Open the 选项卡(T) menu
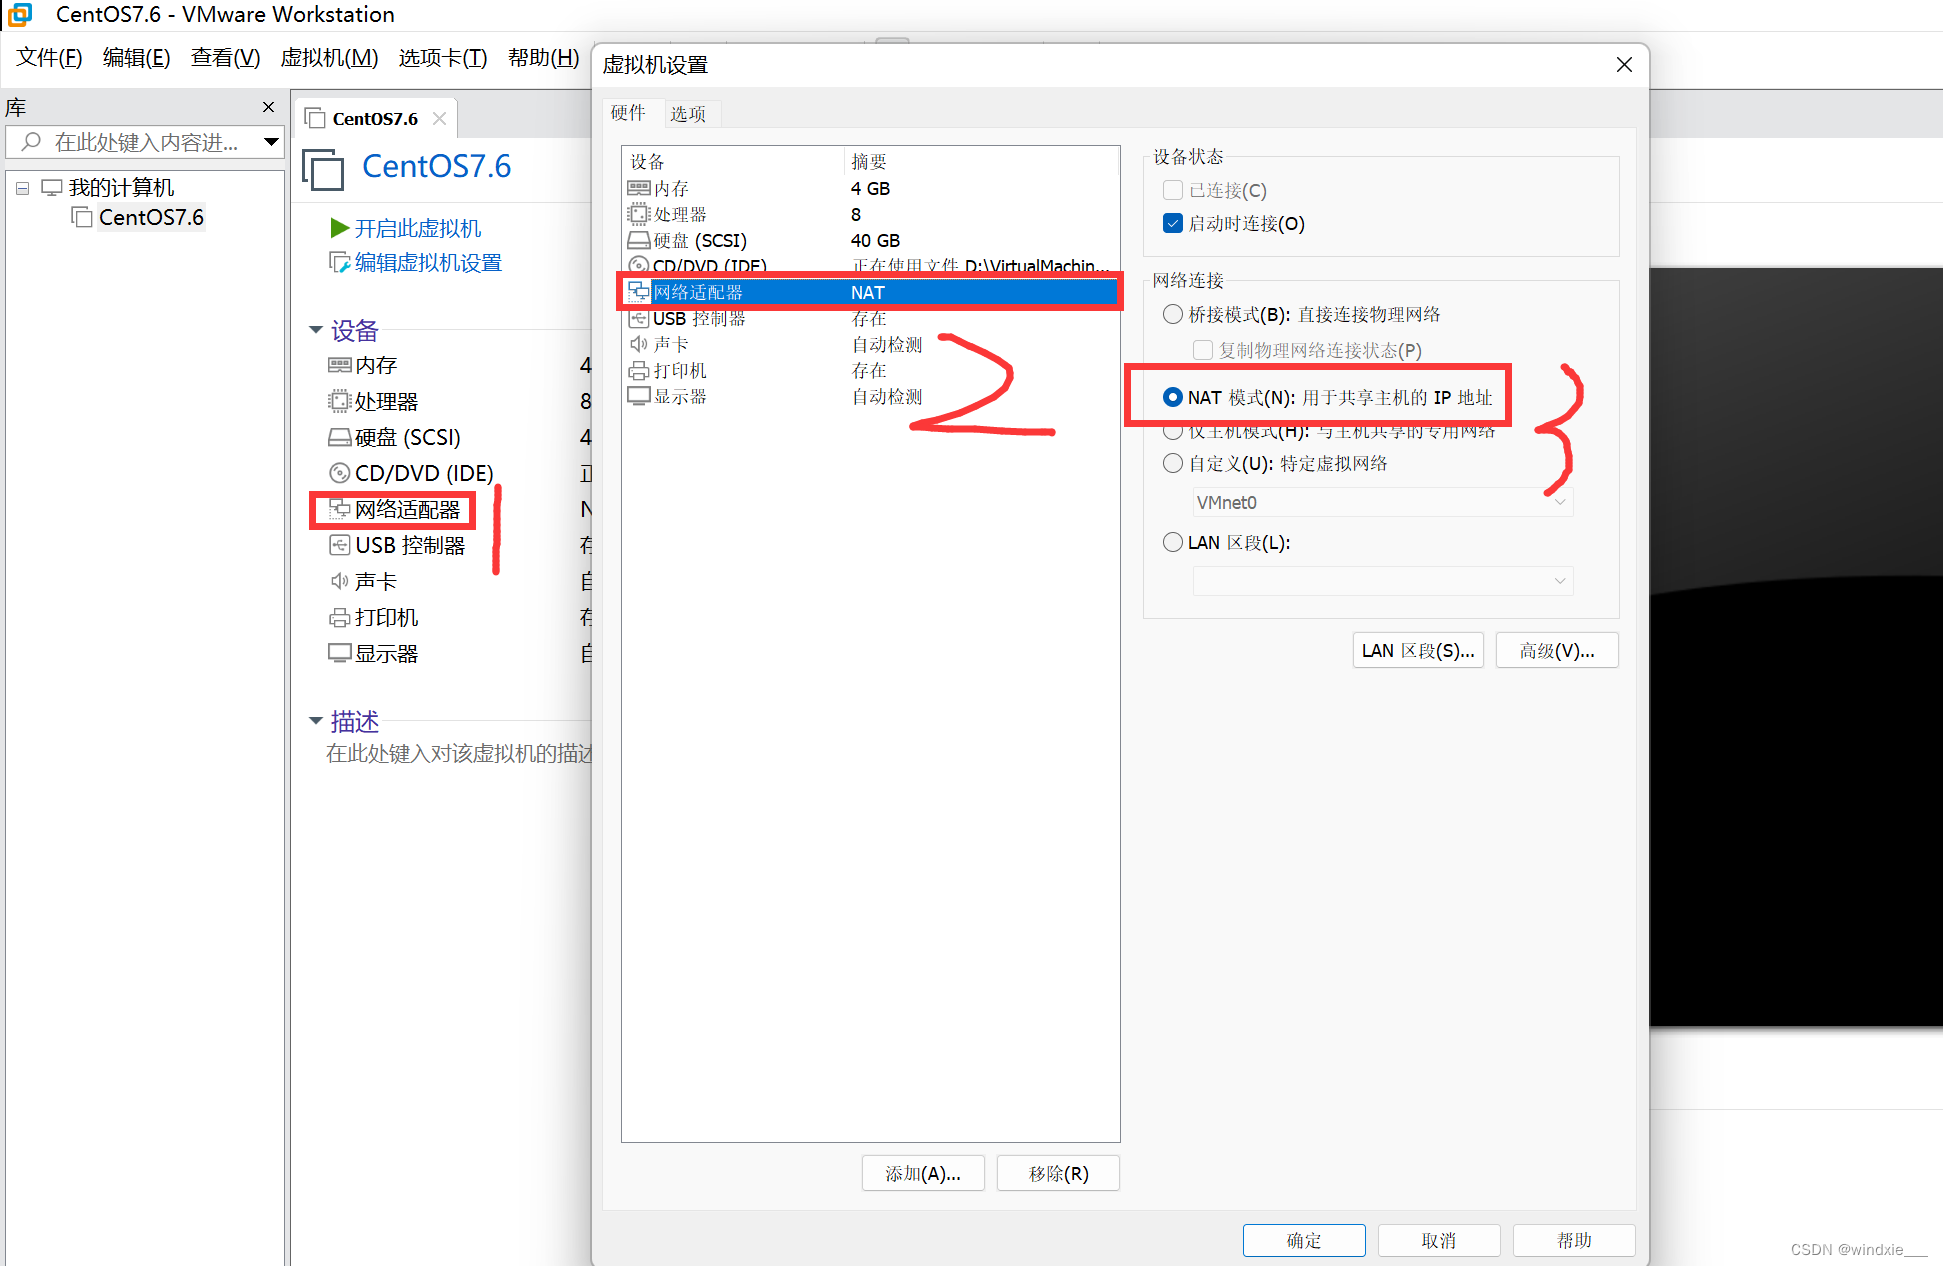This screenshot has height=1266, width=1943. point(443,57)
